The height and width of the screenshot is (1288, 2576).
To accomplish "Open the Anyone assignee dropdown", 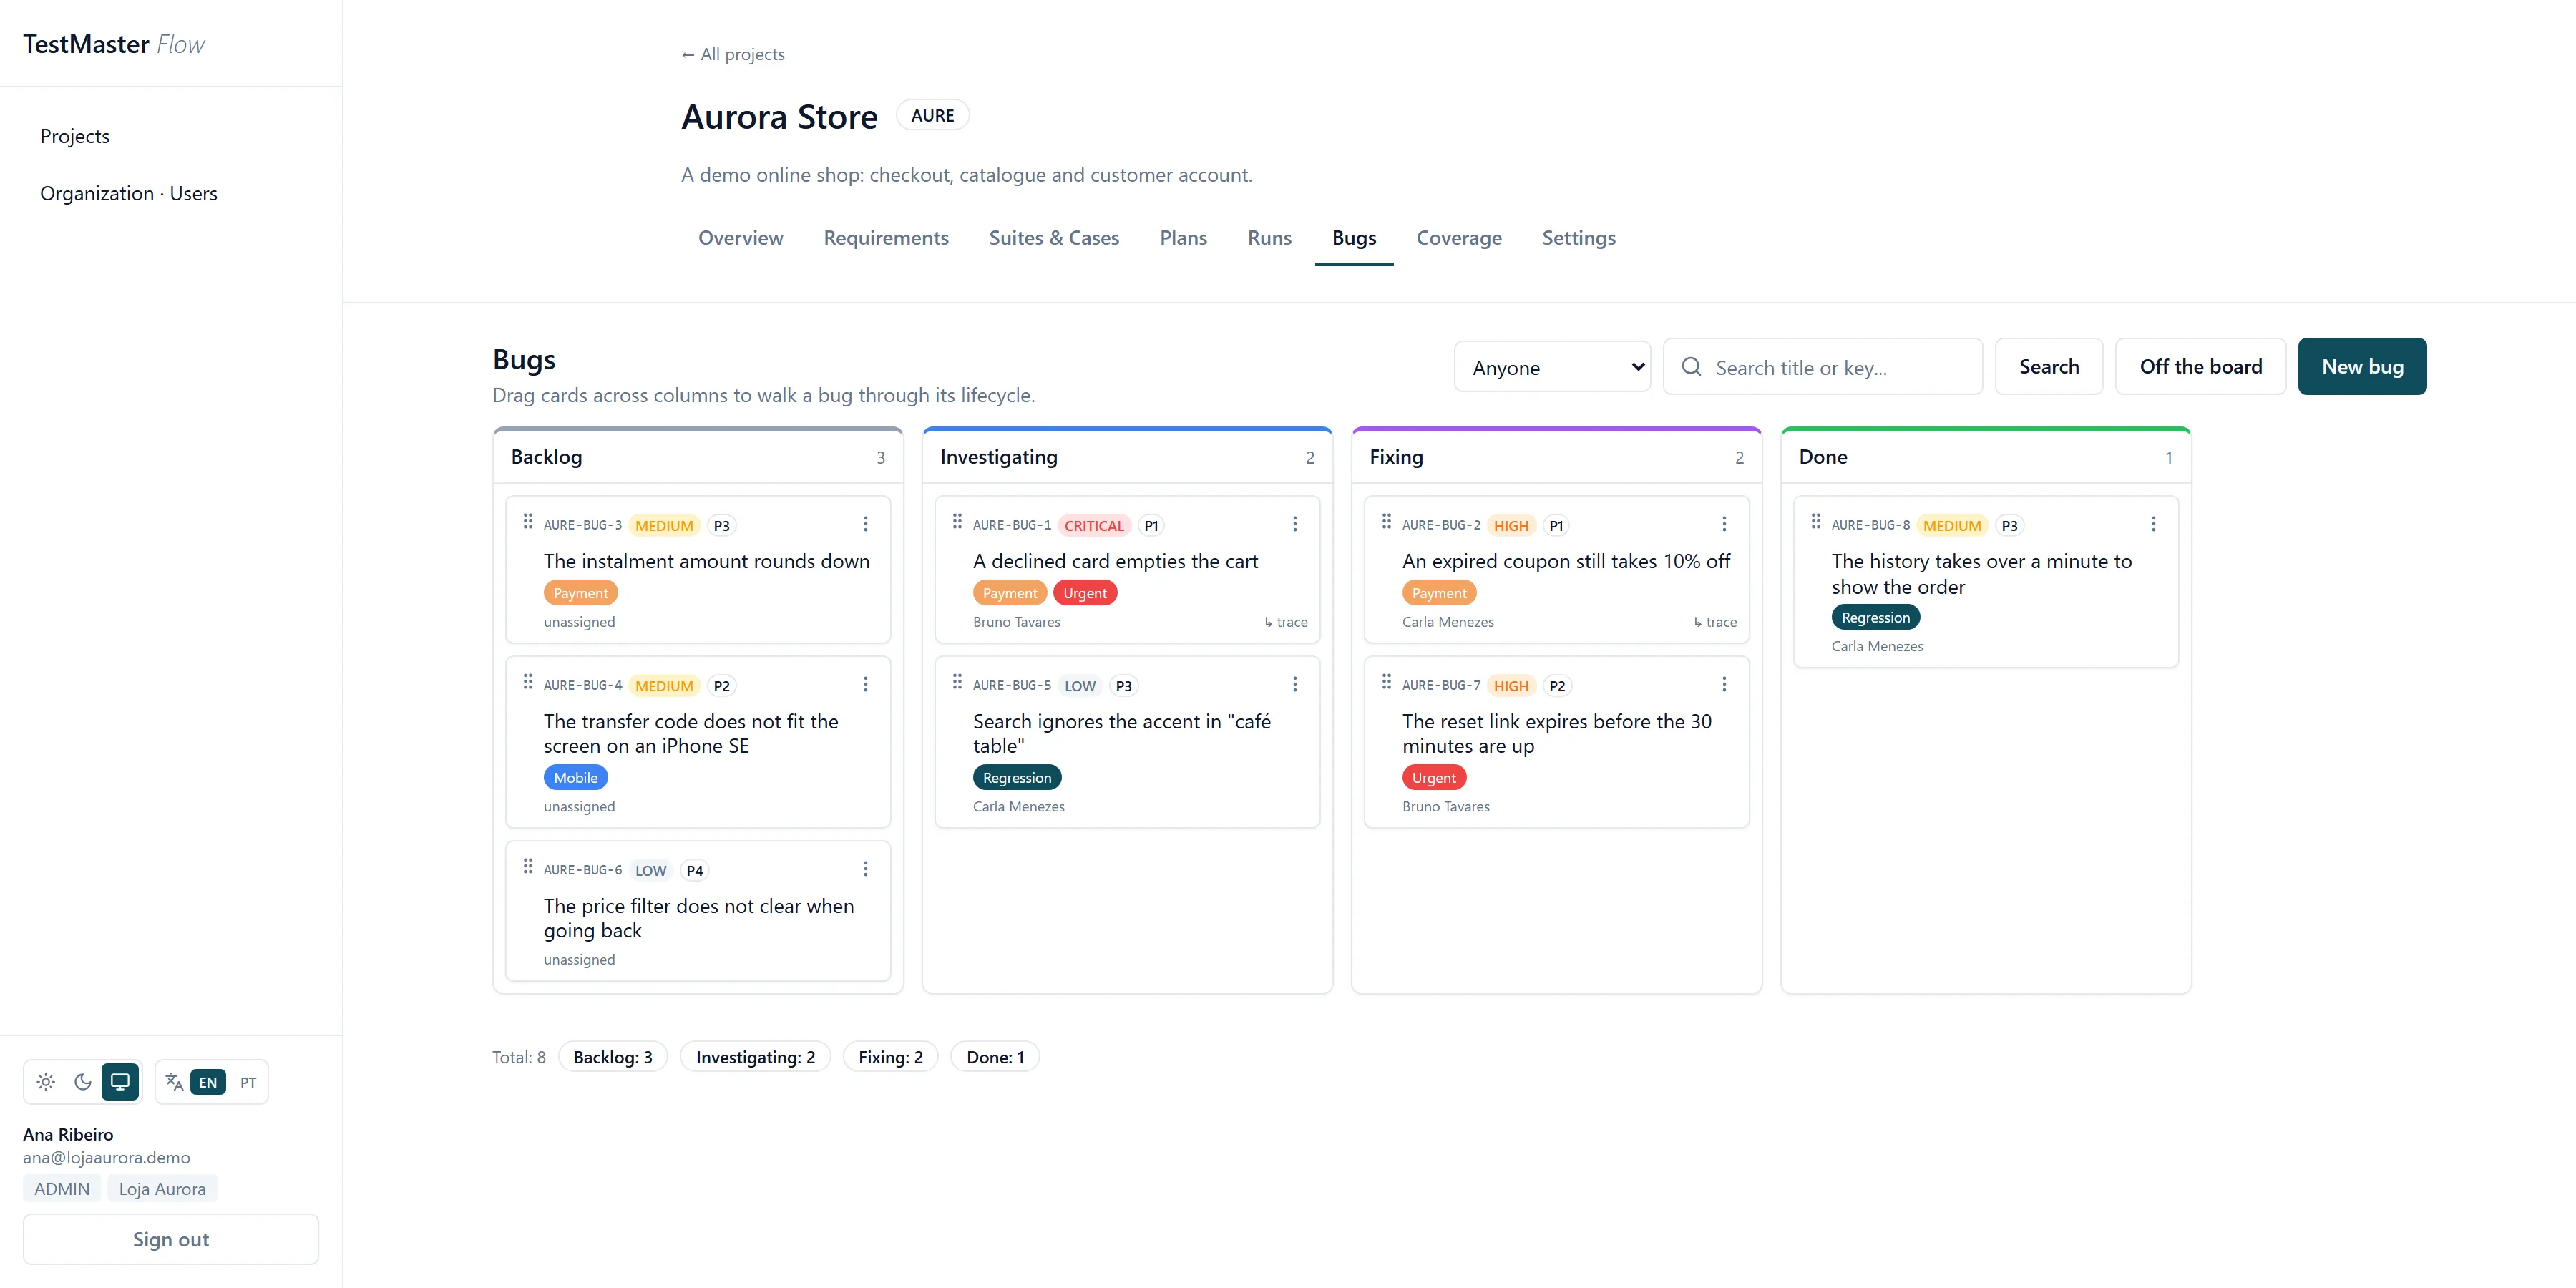I will pyautogui.click(x=1552, y=367).
